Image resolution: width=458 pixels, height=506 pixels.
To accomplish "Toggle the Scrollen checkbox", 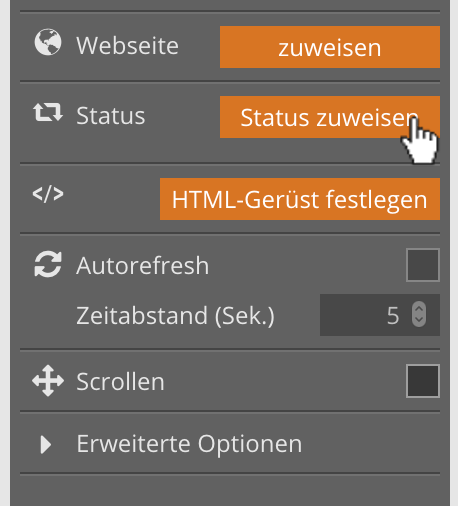I will [423, 381].
